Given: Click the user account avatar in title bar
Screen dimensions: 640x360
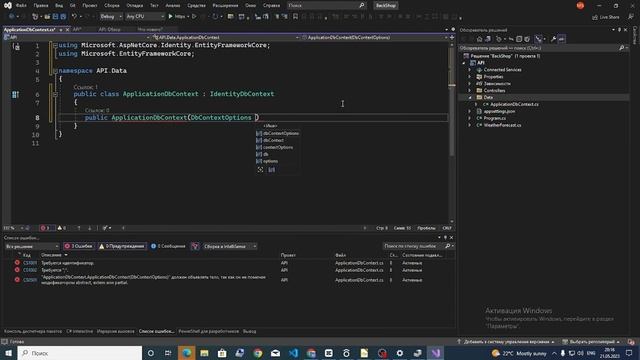Looking at the screenshot, I should (x=580, y=5).
